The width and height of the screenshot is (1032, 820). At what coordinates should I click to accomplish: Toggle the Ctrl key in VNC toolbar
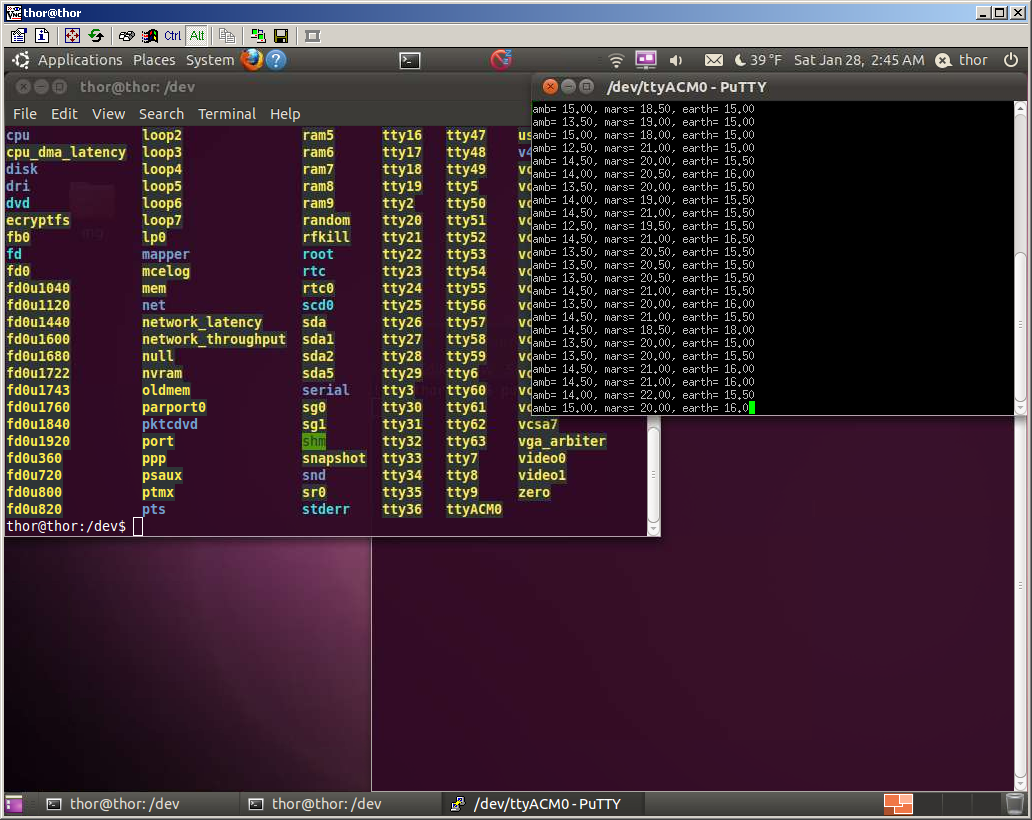(x=172, y=36)
